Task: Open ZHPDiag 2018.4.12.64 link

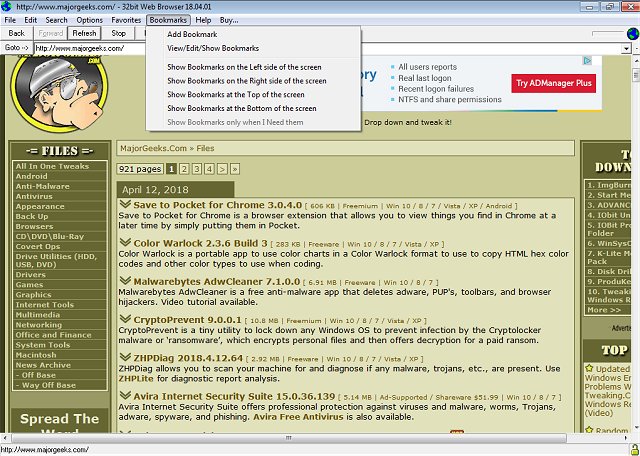Action: click(188, 358)
